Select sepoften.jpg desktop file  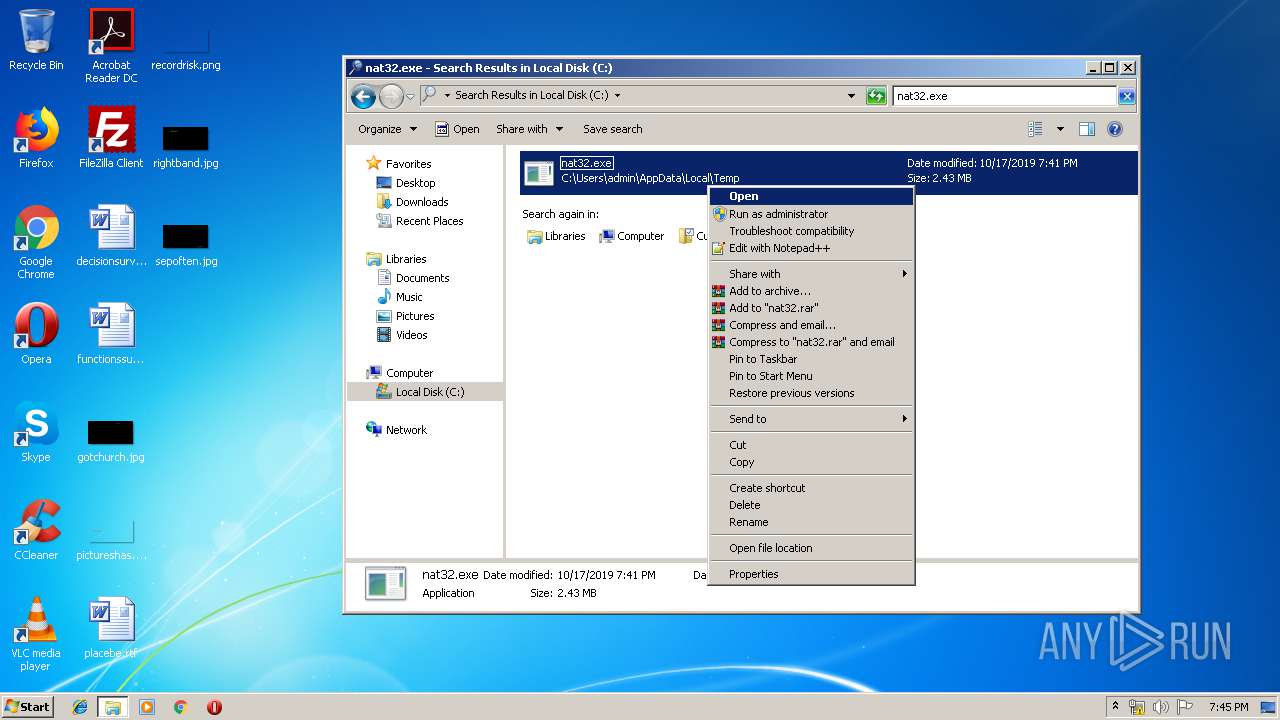[x=186, y=243]
